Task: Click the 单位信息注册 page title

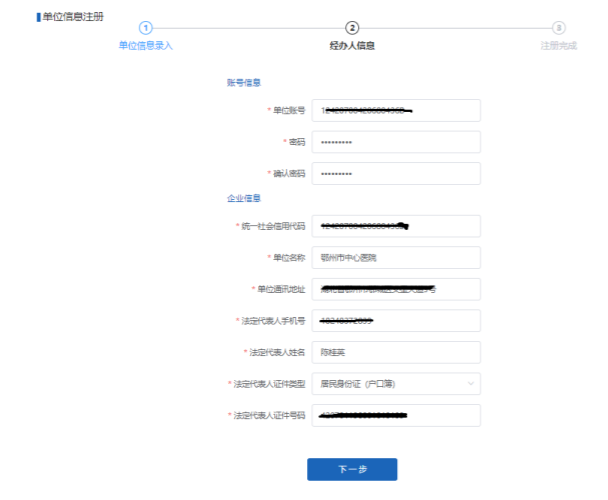Action: [x=71, y=17]
